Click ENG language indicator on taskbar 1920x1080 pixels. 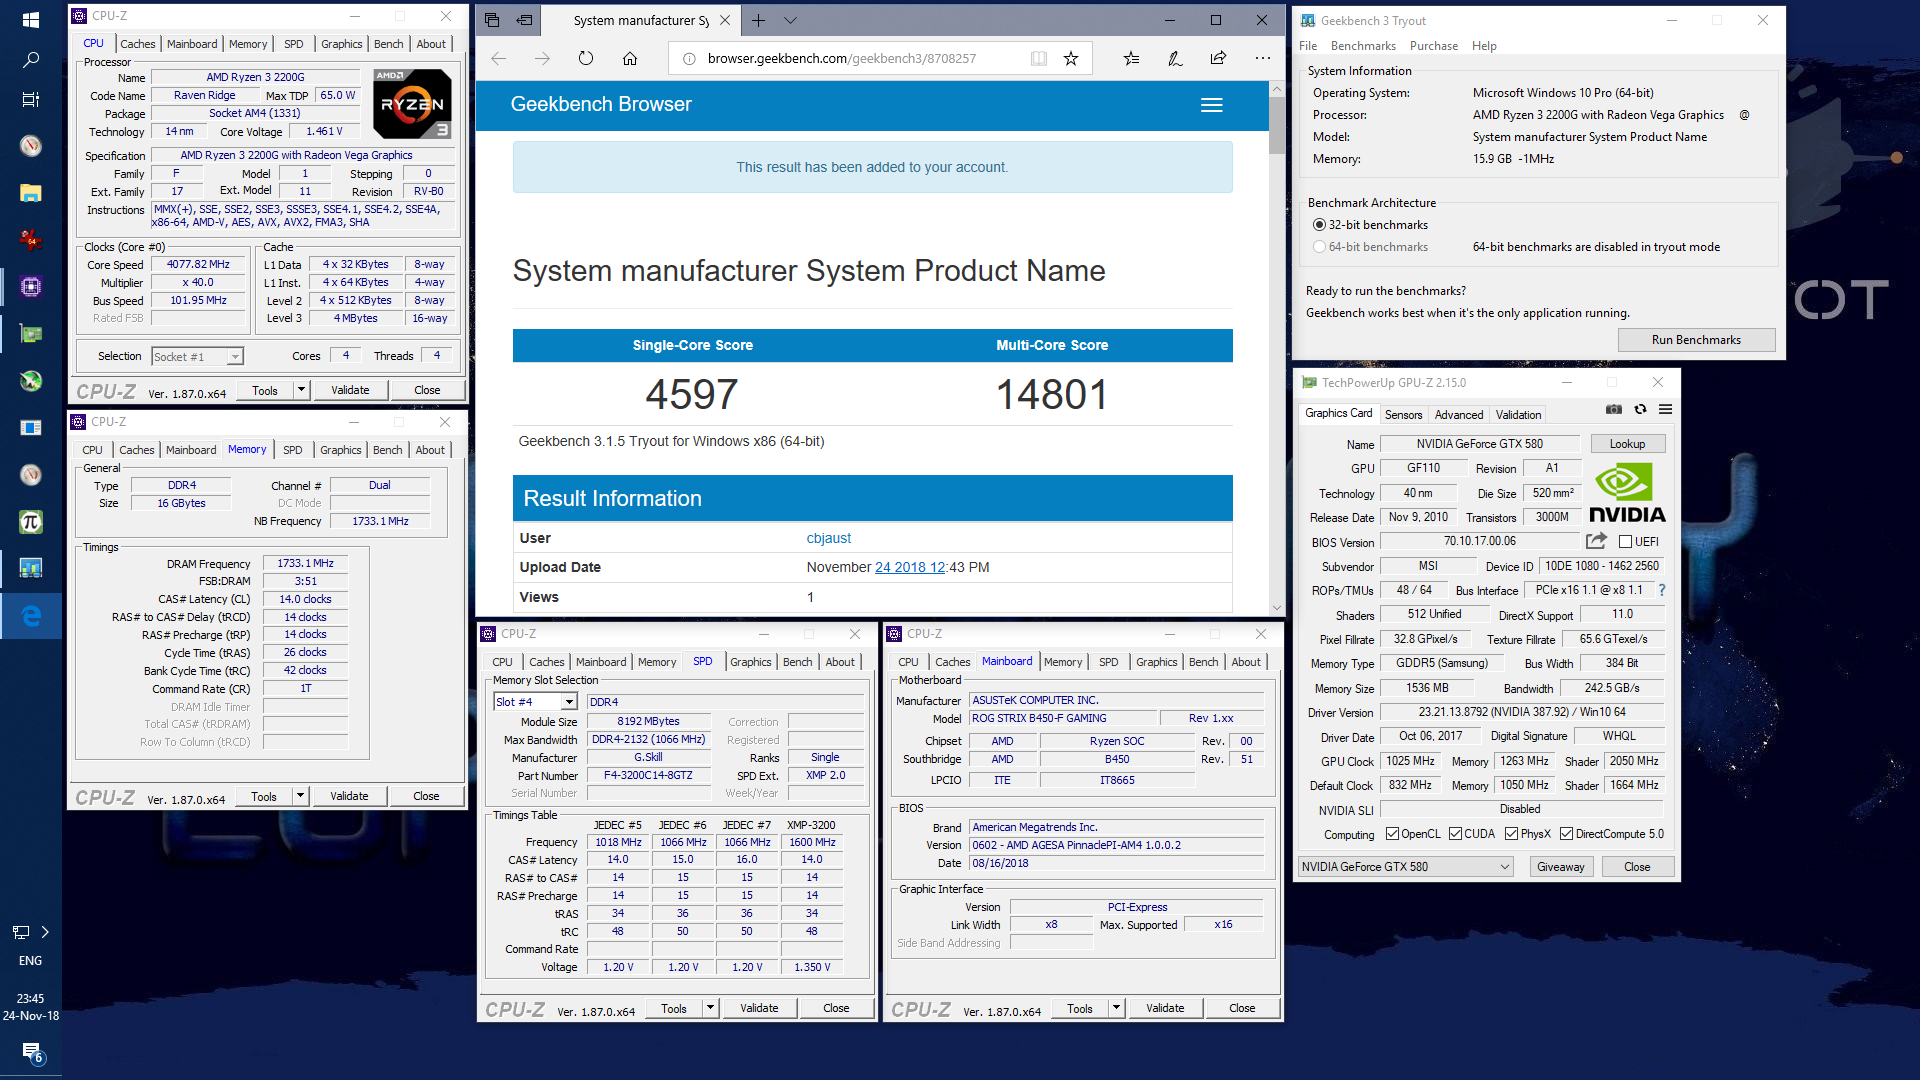[x=30, y=961]
